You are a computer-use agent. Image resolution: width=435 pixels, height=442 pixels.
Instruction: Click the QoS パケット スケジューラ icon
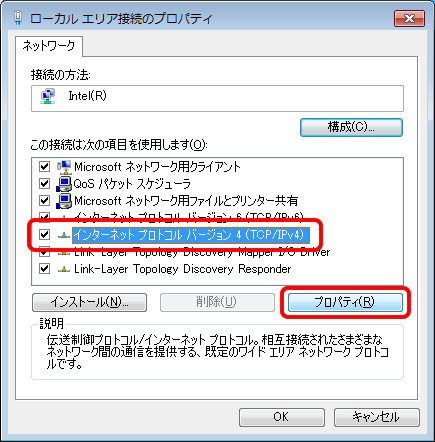[x=64, y=184]
